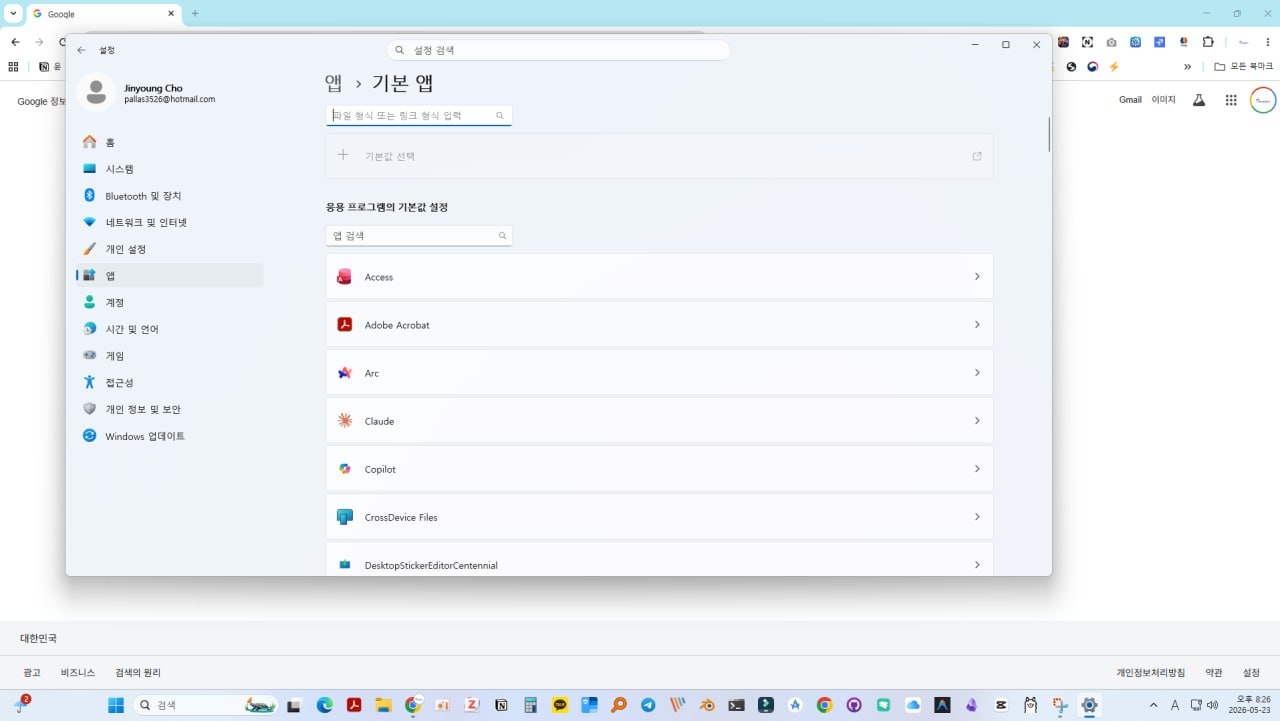Open the 홈 page in Settings sidebar
The width and height of the screenshot is (1280, 721).
click(169, 142)
